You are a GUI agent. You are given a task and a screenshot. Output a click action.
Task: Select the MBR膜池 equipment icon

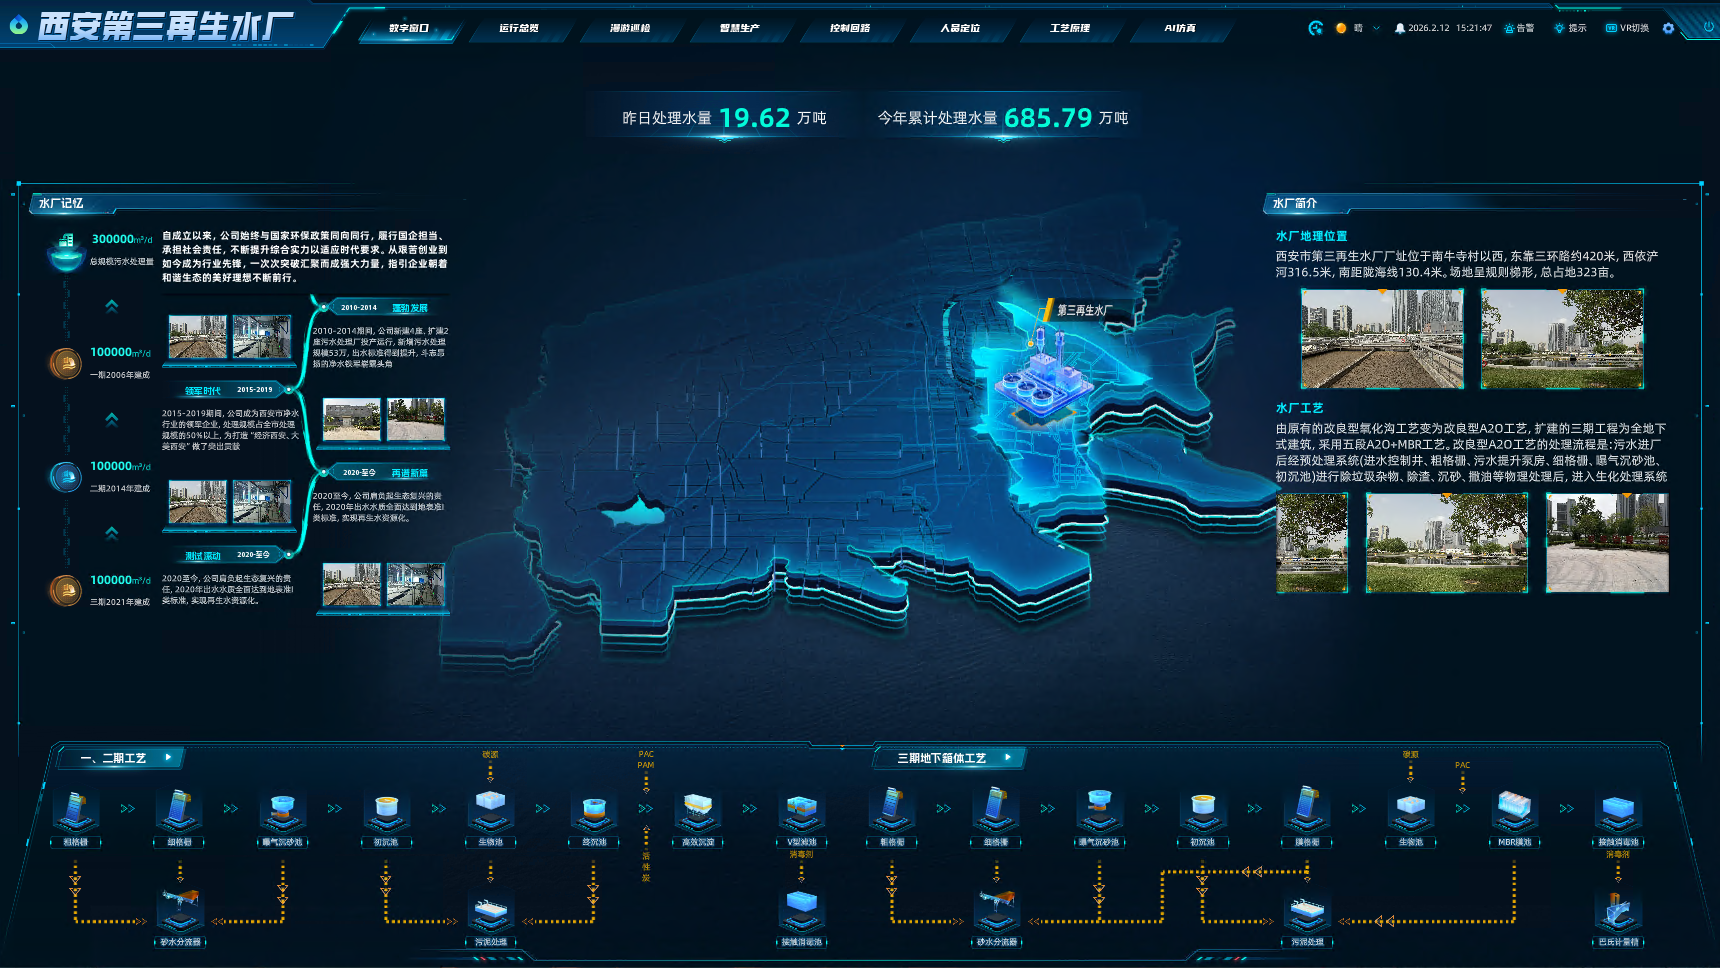click(x=1514, y=808)
